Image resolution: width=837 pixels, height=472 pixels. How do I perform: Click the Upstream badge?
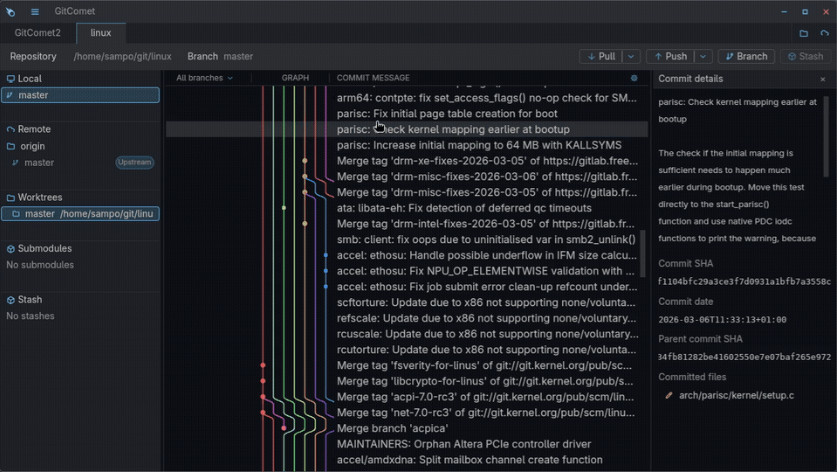[135, 162]
